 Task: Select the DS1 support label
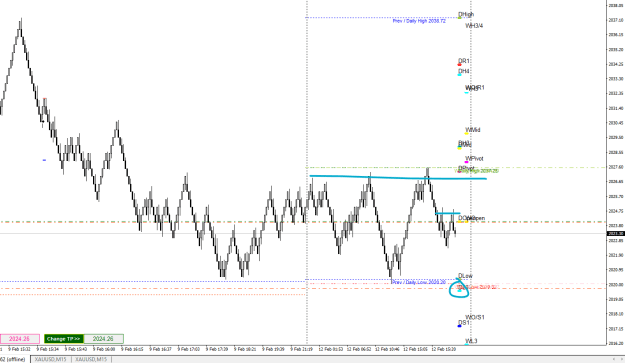click(x=464, y=323)
